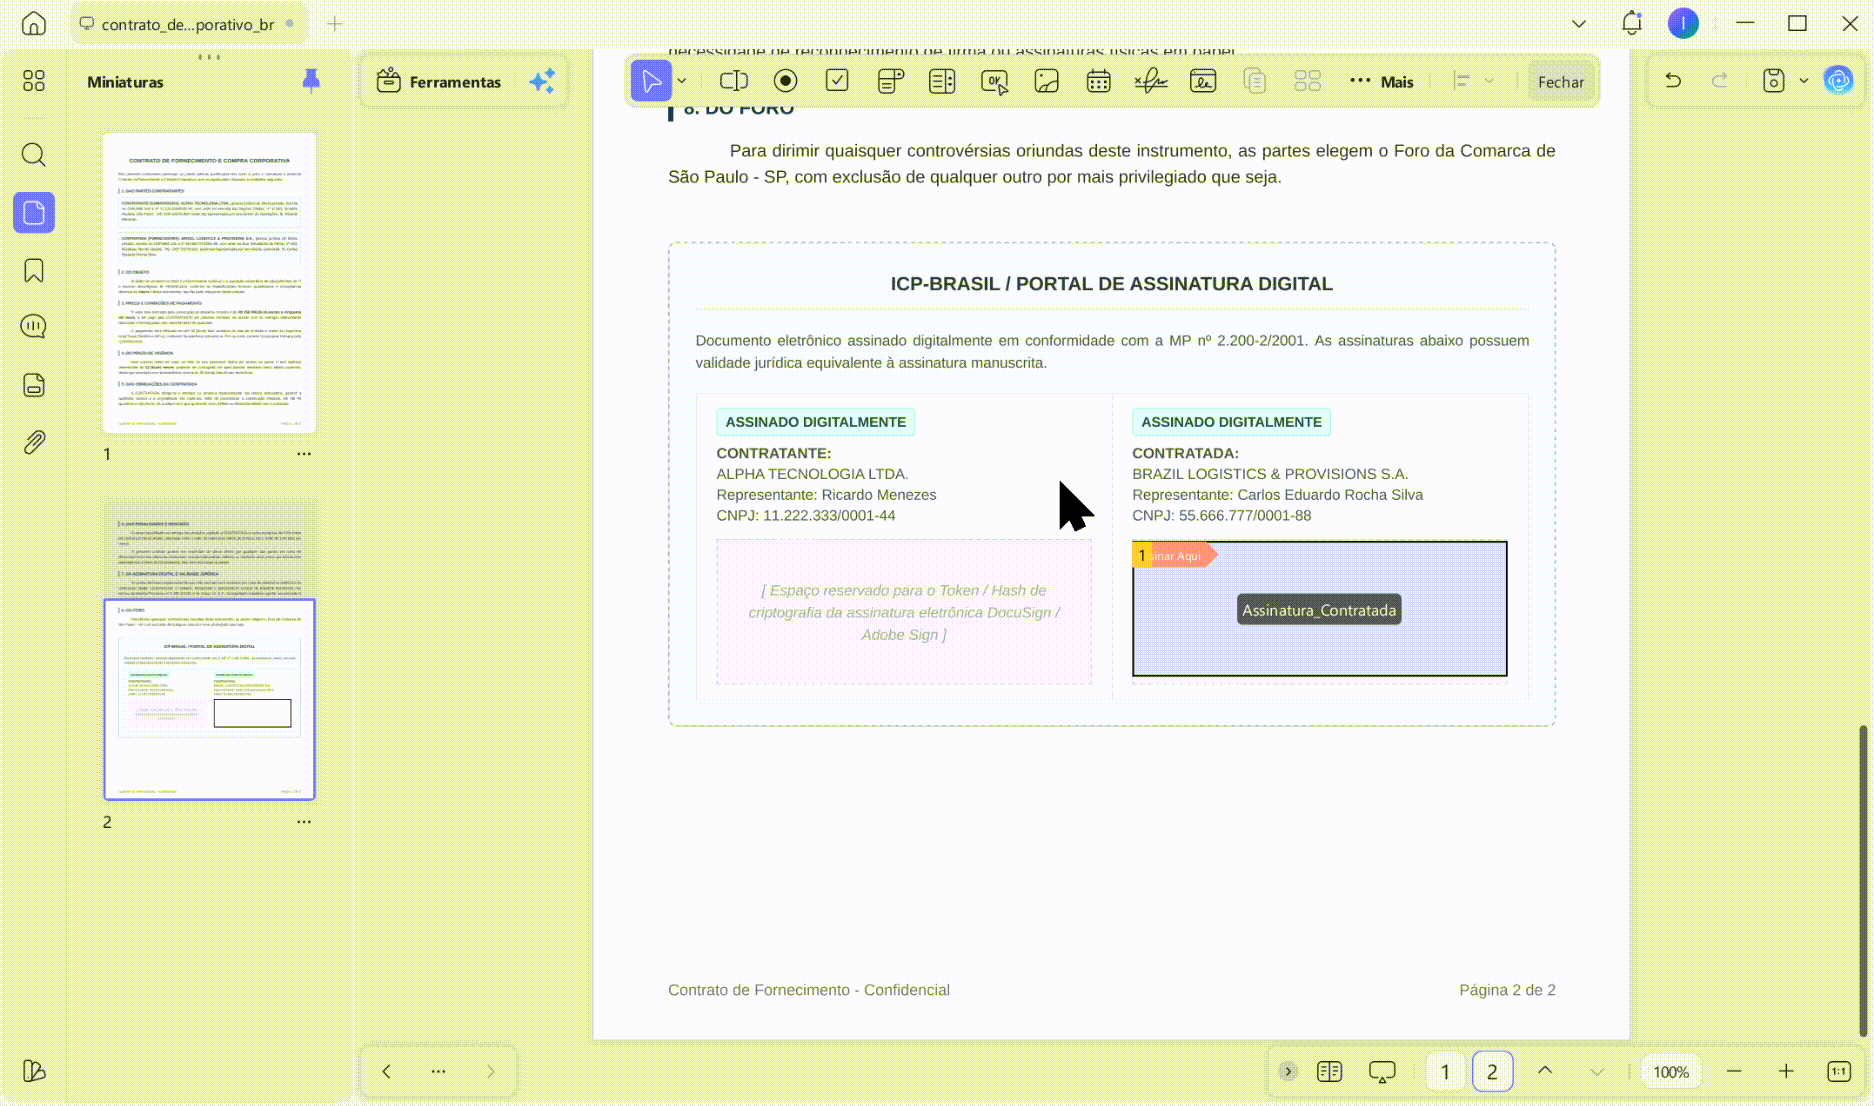
Task: Open the notifications bell
Action: (x=1632, y=23)
